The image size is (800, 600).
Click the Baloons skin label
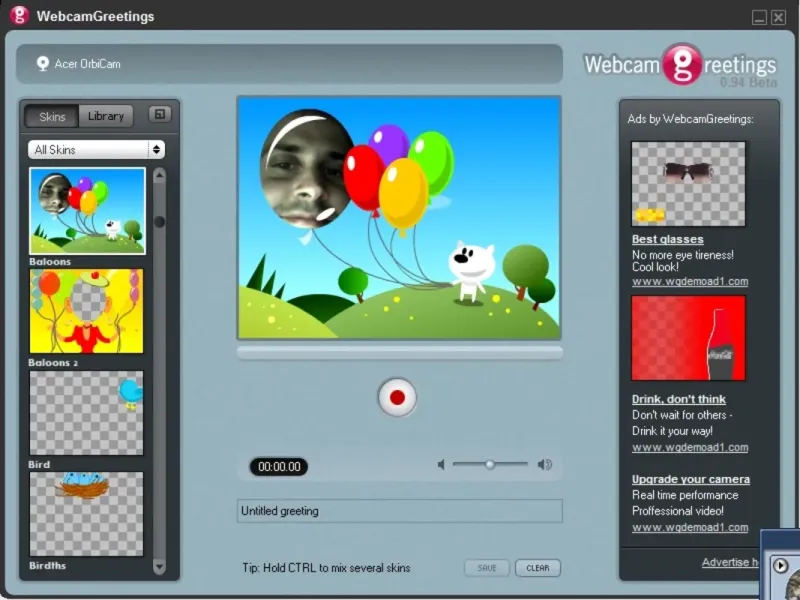pyautogui.click(x=50, y=262)
